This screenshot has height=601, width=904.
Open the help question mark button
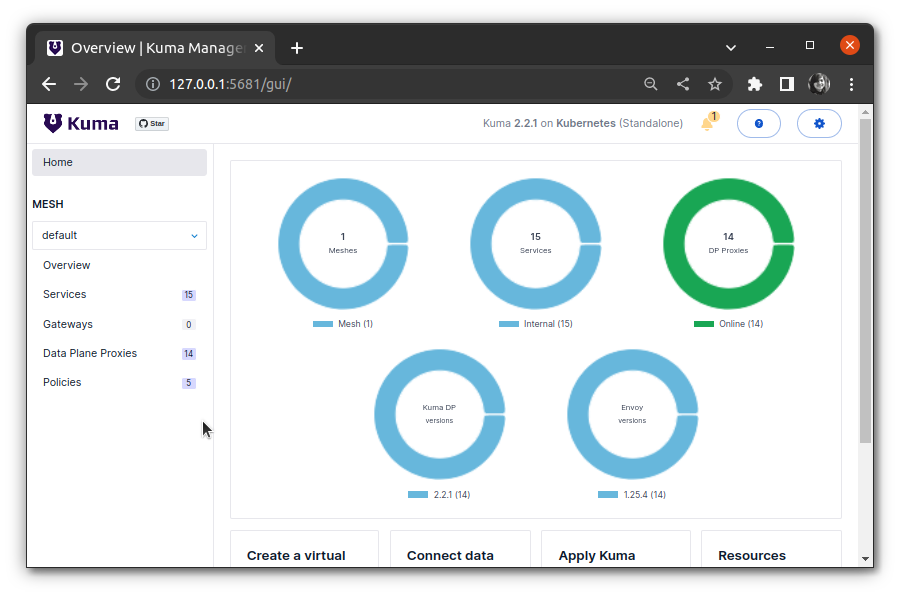pyautogui.click(x=758, y=123)
